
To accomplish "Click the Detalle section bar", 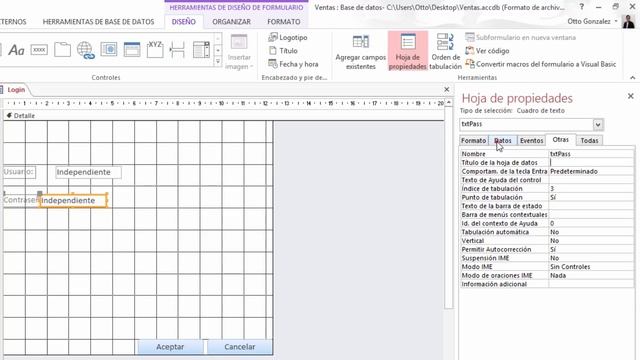I will coord(223,116).
